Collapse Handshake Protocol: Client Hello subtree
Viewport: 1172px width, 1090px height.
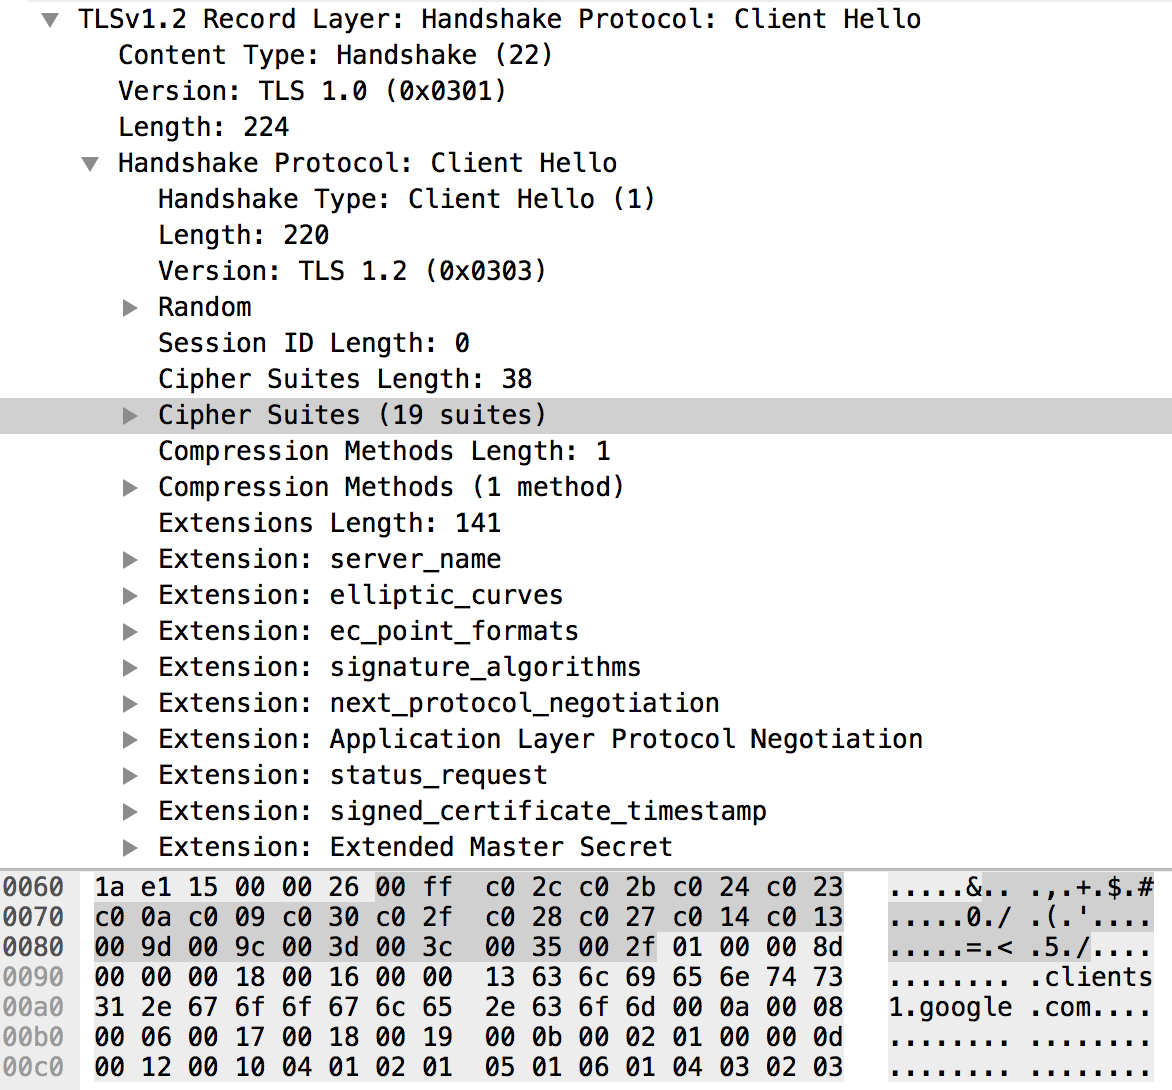(x=90, y=164)
